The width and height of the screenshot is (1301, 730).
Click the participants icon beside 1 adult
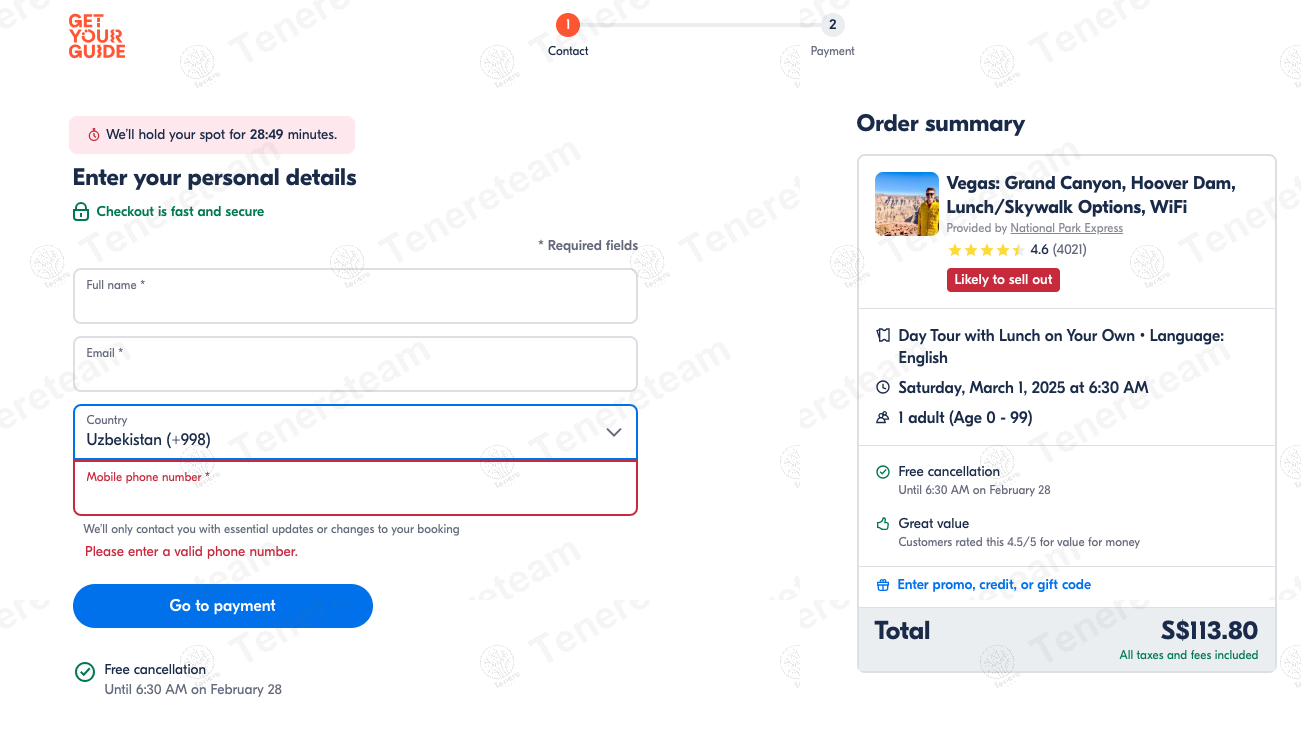tap(883, 418)
